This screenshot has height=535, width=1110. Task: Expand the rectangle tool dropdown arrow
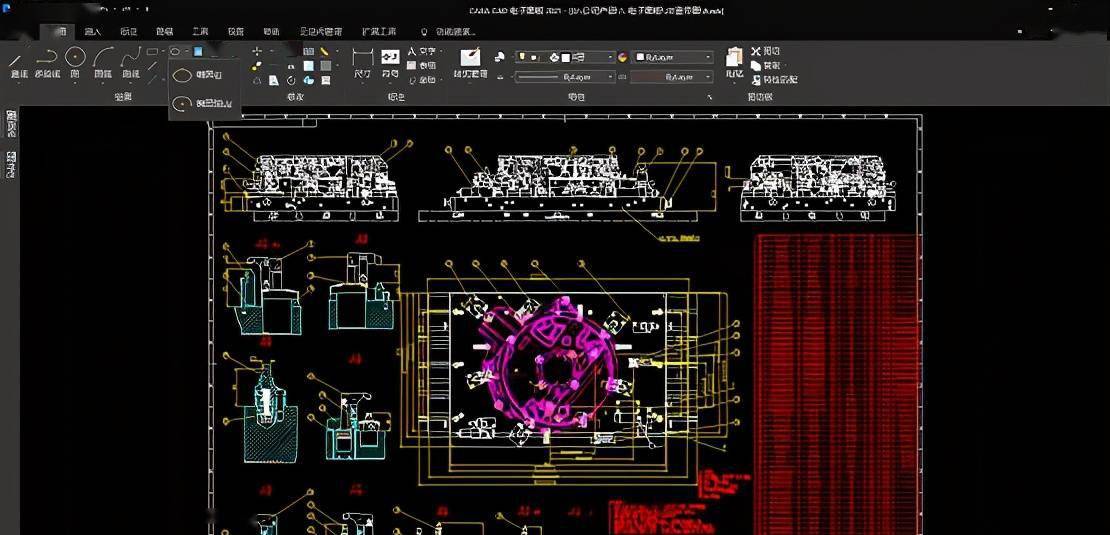[x=163, y=51]
